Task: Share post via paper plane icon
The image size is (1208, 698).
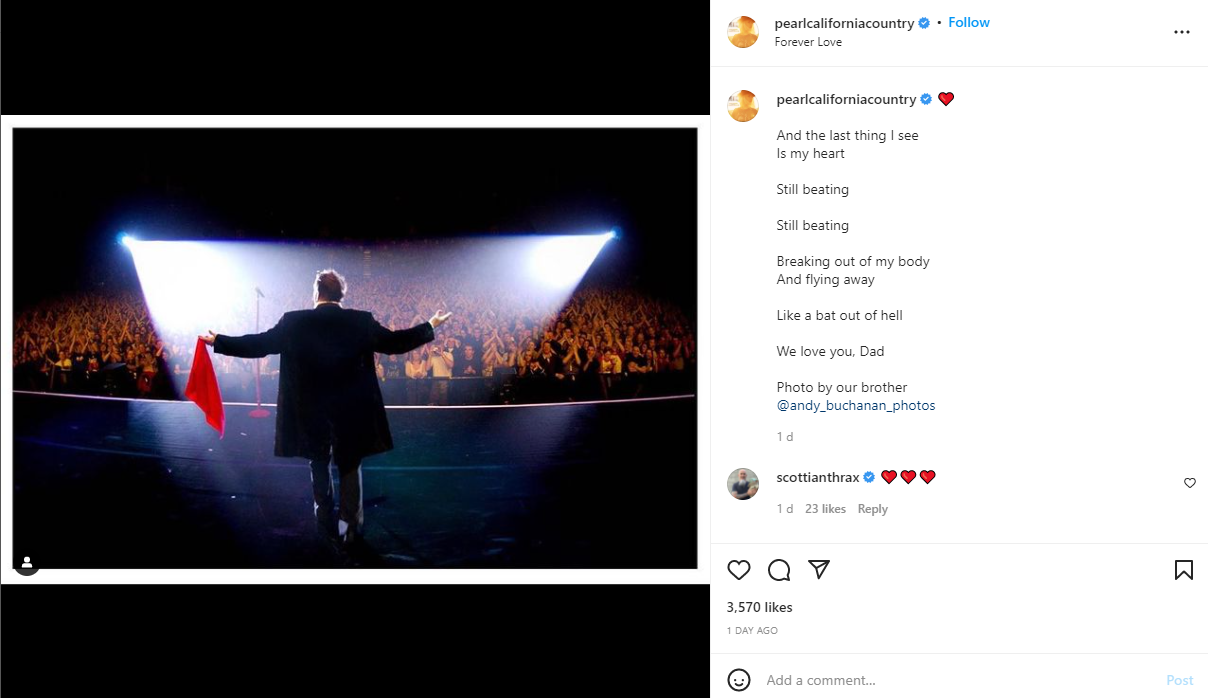Action: click(819, 570)
